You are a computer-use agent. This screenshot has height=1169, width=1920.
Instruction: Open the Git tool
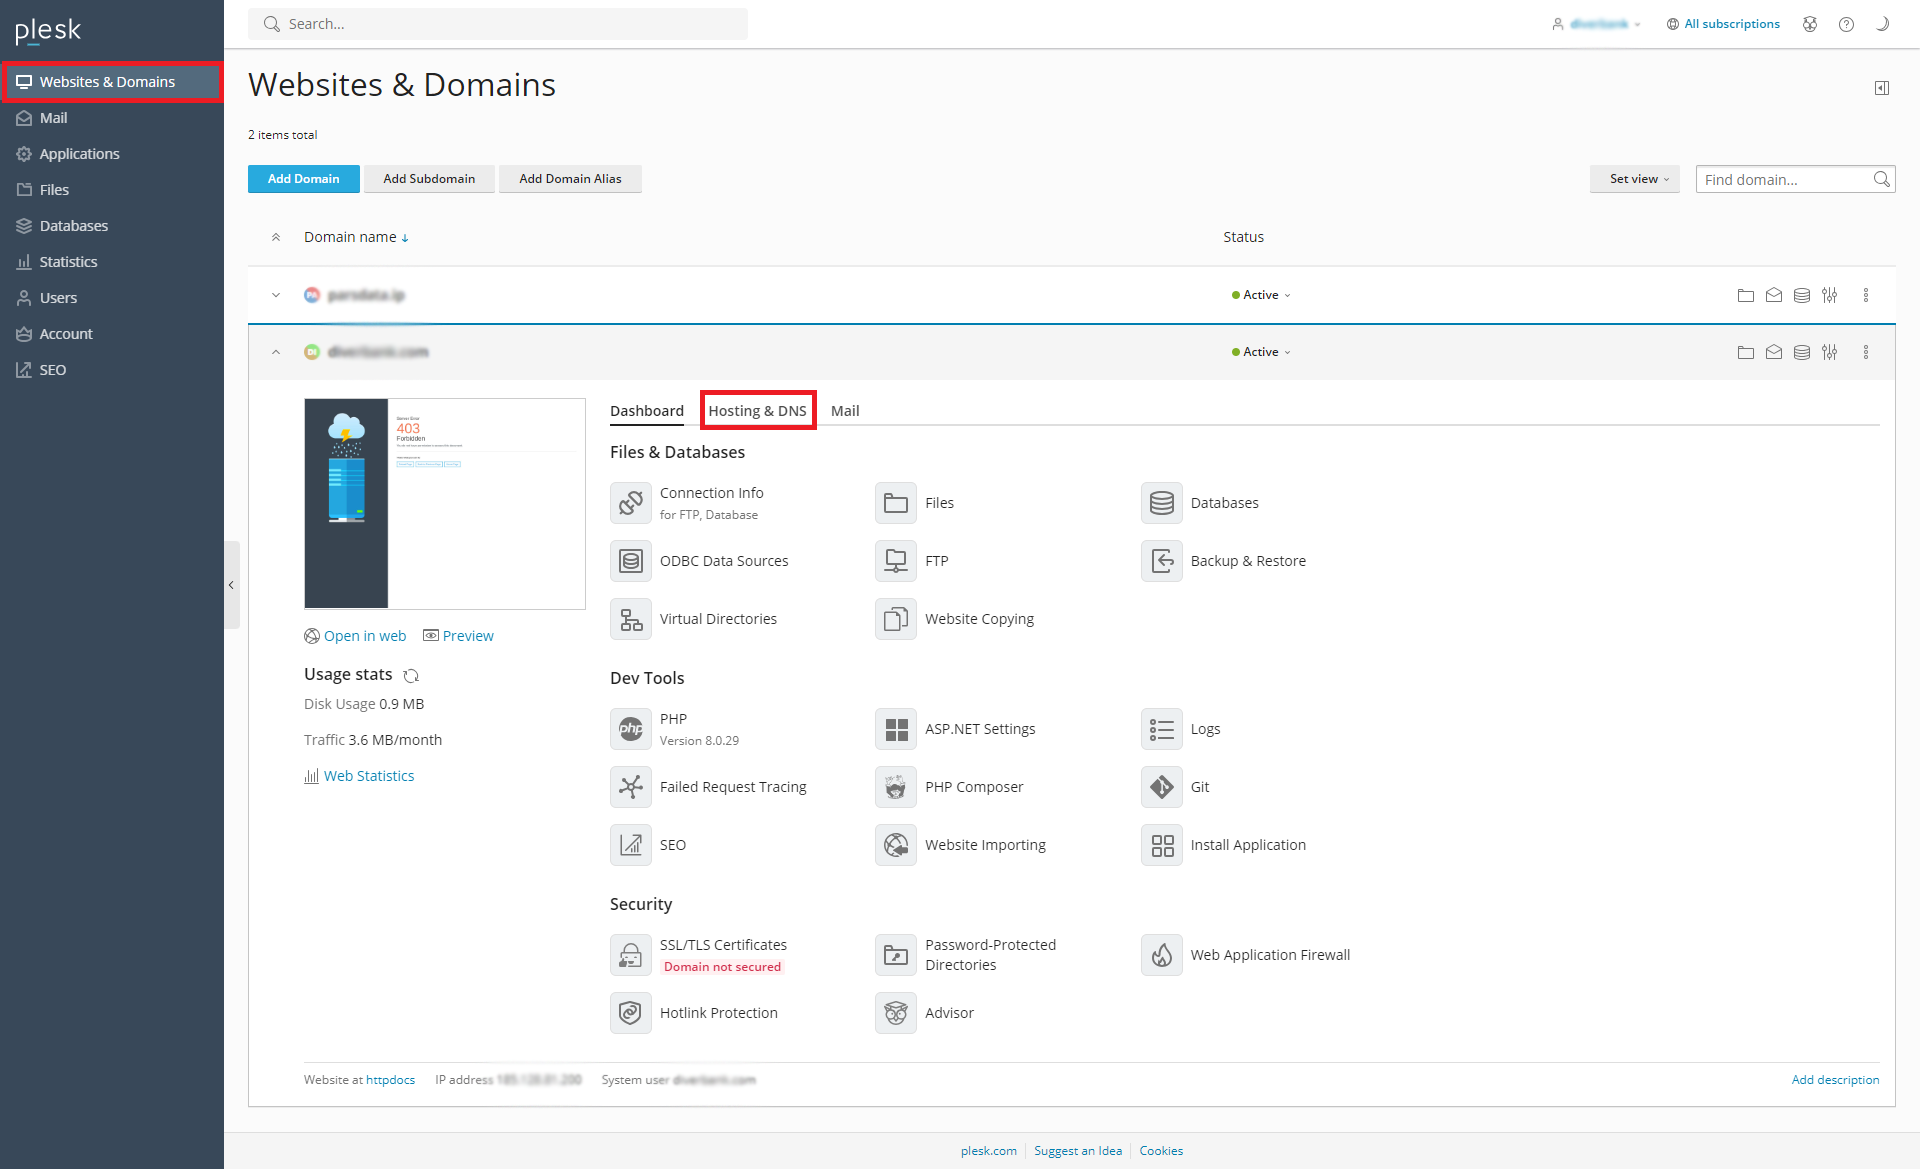[x=1176, y=787]
